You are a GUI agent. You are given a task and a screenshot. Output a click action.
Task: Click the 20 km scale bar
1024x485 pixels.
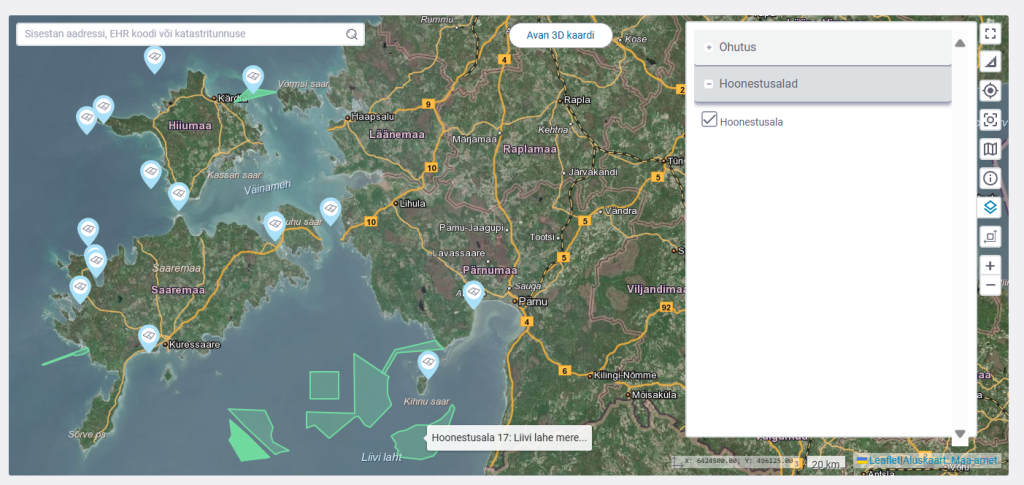click(825, 463)
